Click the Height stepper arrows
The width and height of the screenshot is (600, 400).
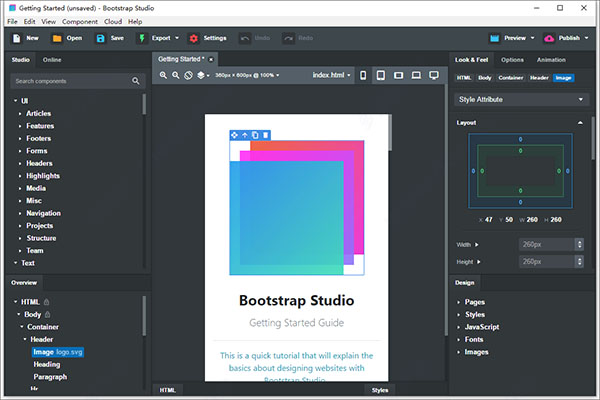pos(579,262)
